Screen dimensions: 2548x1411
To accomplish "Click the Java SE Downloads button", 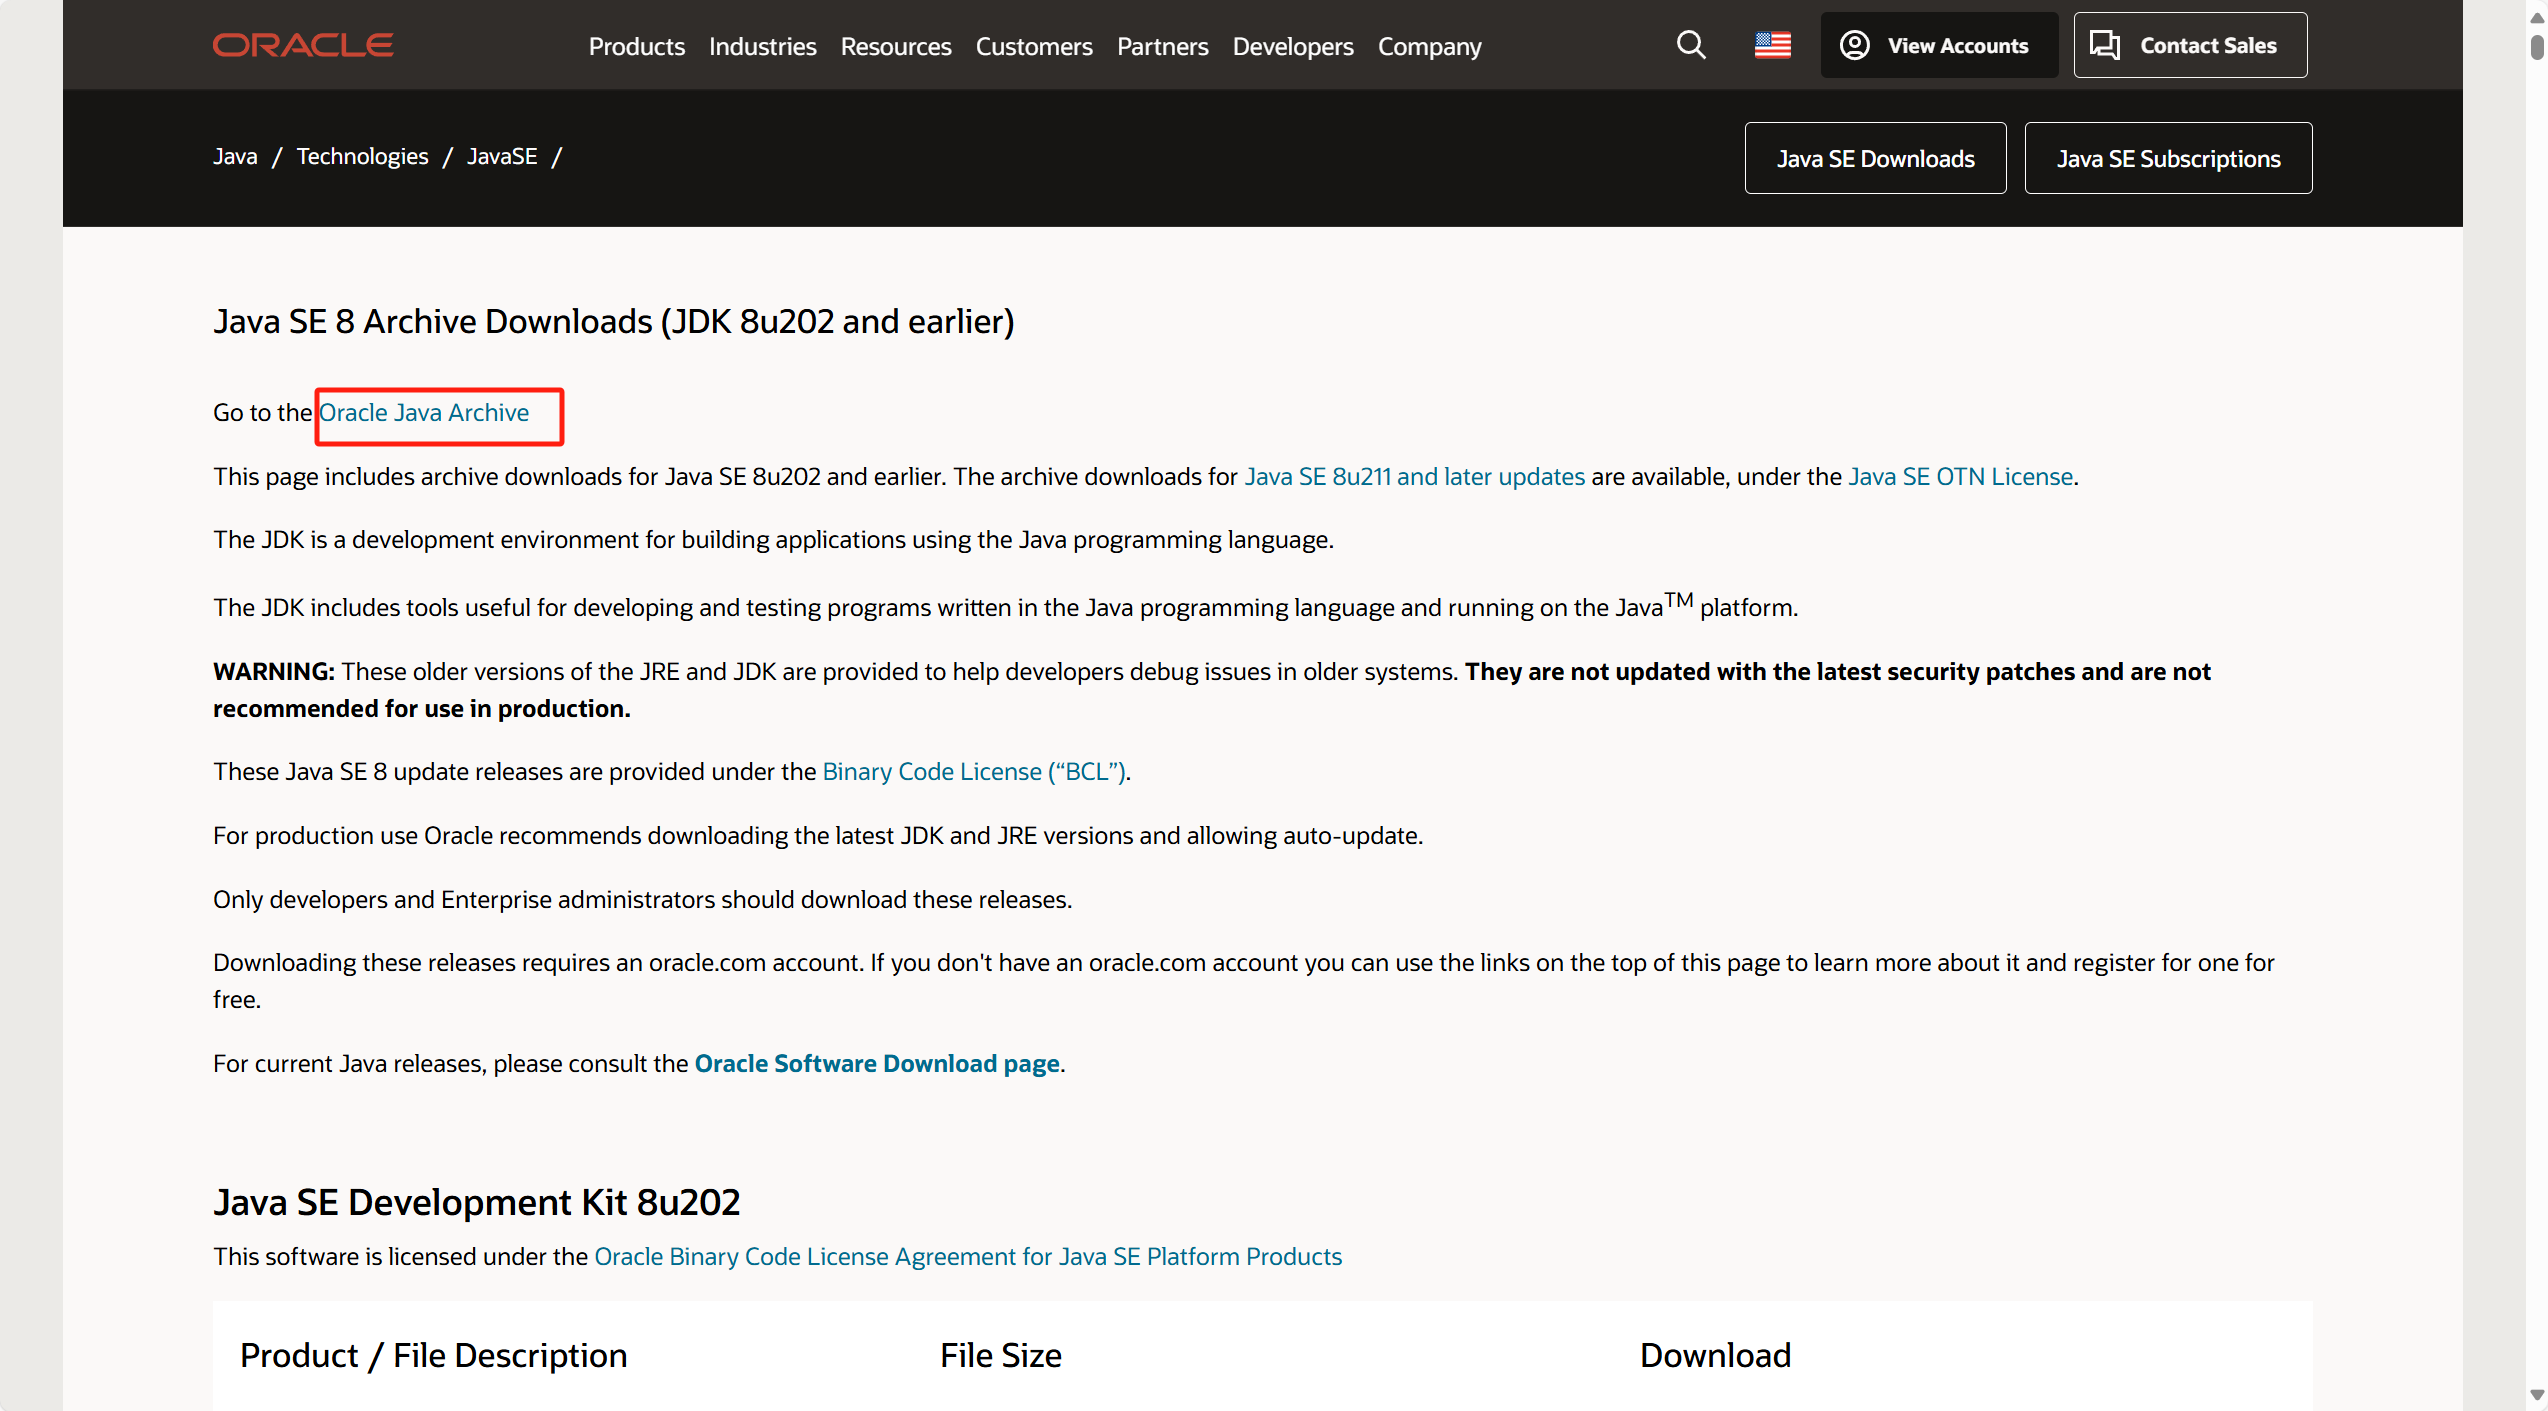I will (x=1875, y=157).
